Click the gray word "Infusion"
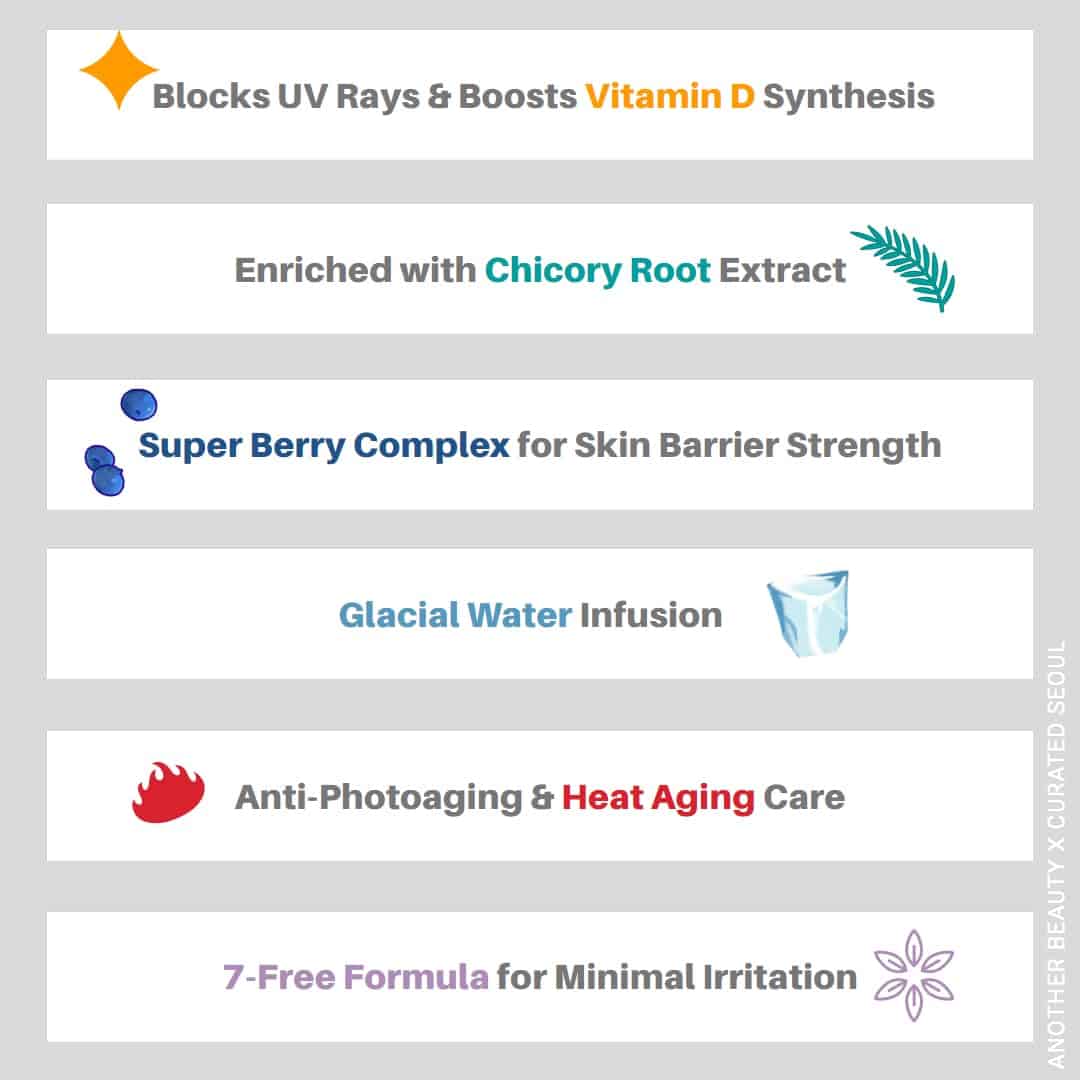 tap(651, 614)
